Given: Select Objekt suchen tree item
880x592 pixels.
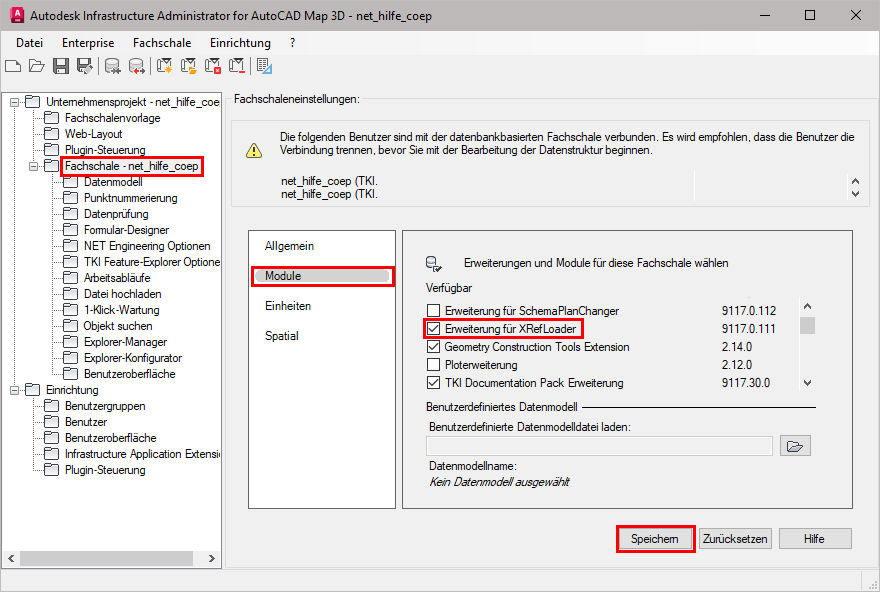Looking at the screenshot, I should tap(118, 326).
